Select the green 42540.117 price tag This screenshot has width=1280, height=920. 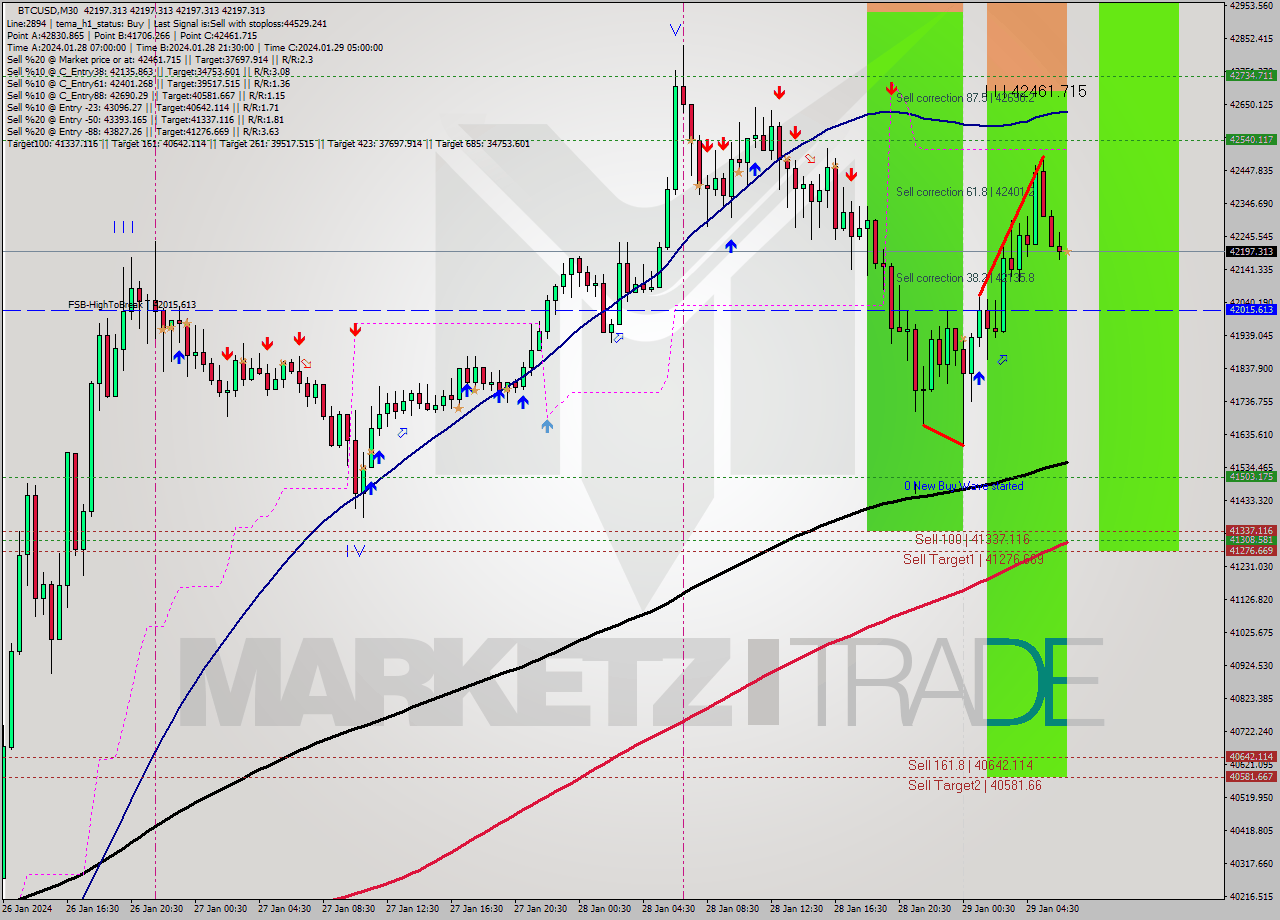(1250, 139)
